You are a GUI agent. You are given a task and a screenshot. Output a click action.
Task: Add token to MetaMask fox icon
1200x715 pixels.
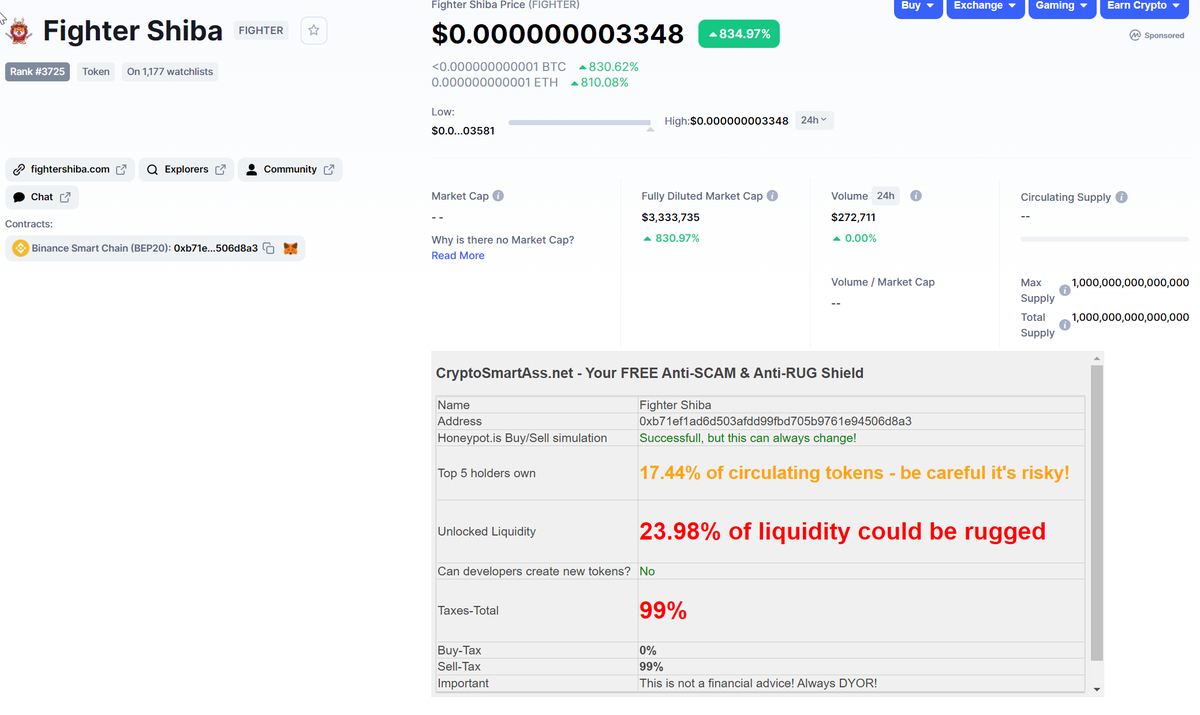pyautogui.click(x=291, y=248)
